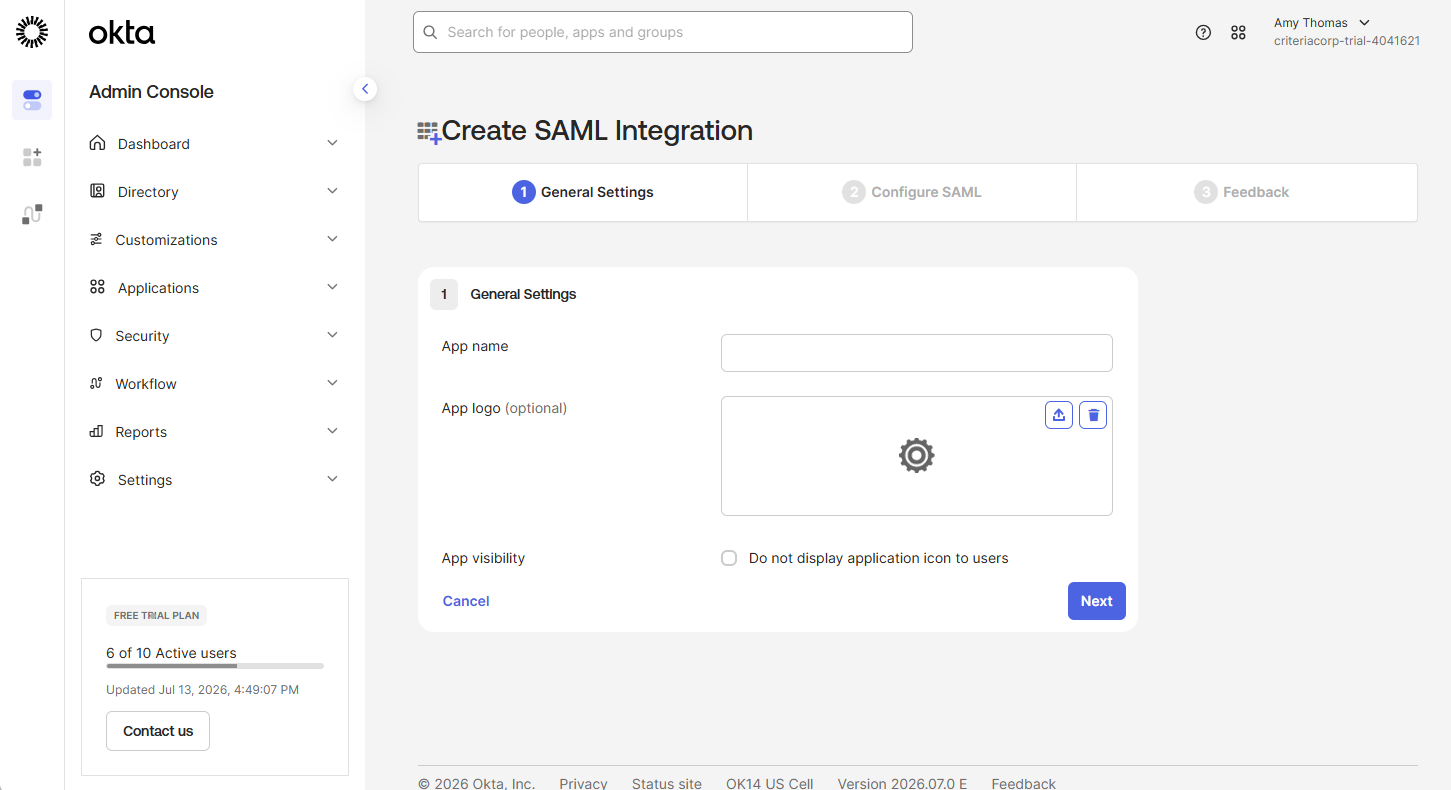Expand the Workflow menu chevron

[332, 383]
